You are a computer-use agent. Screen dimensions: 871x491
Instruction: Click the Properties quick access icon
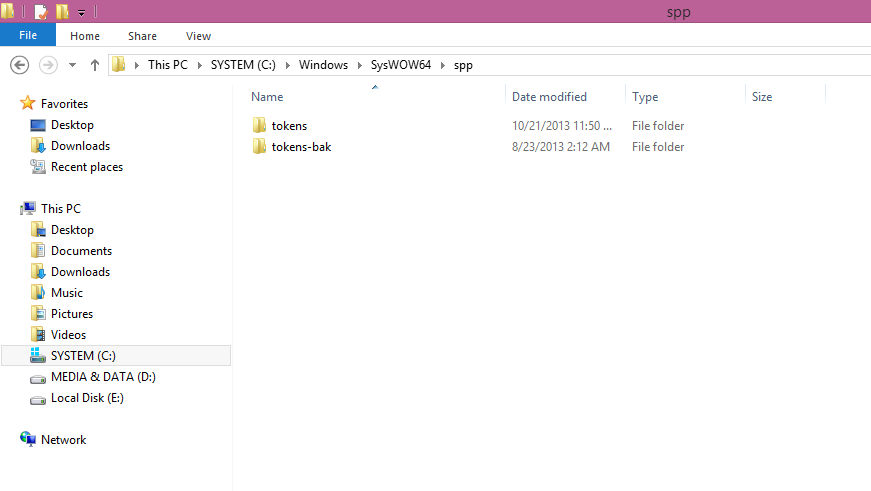(41, 11)
